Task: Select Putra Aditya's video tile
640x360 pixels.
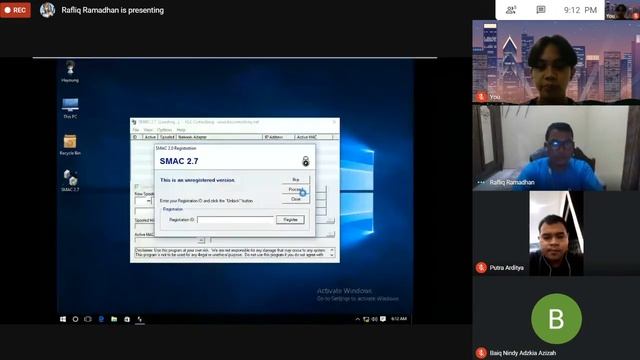Action: pyautogui.click(x=556, y=233)
